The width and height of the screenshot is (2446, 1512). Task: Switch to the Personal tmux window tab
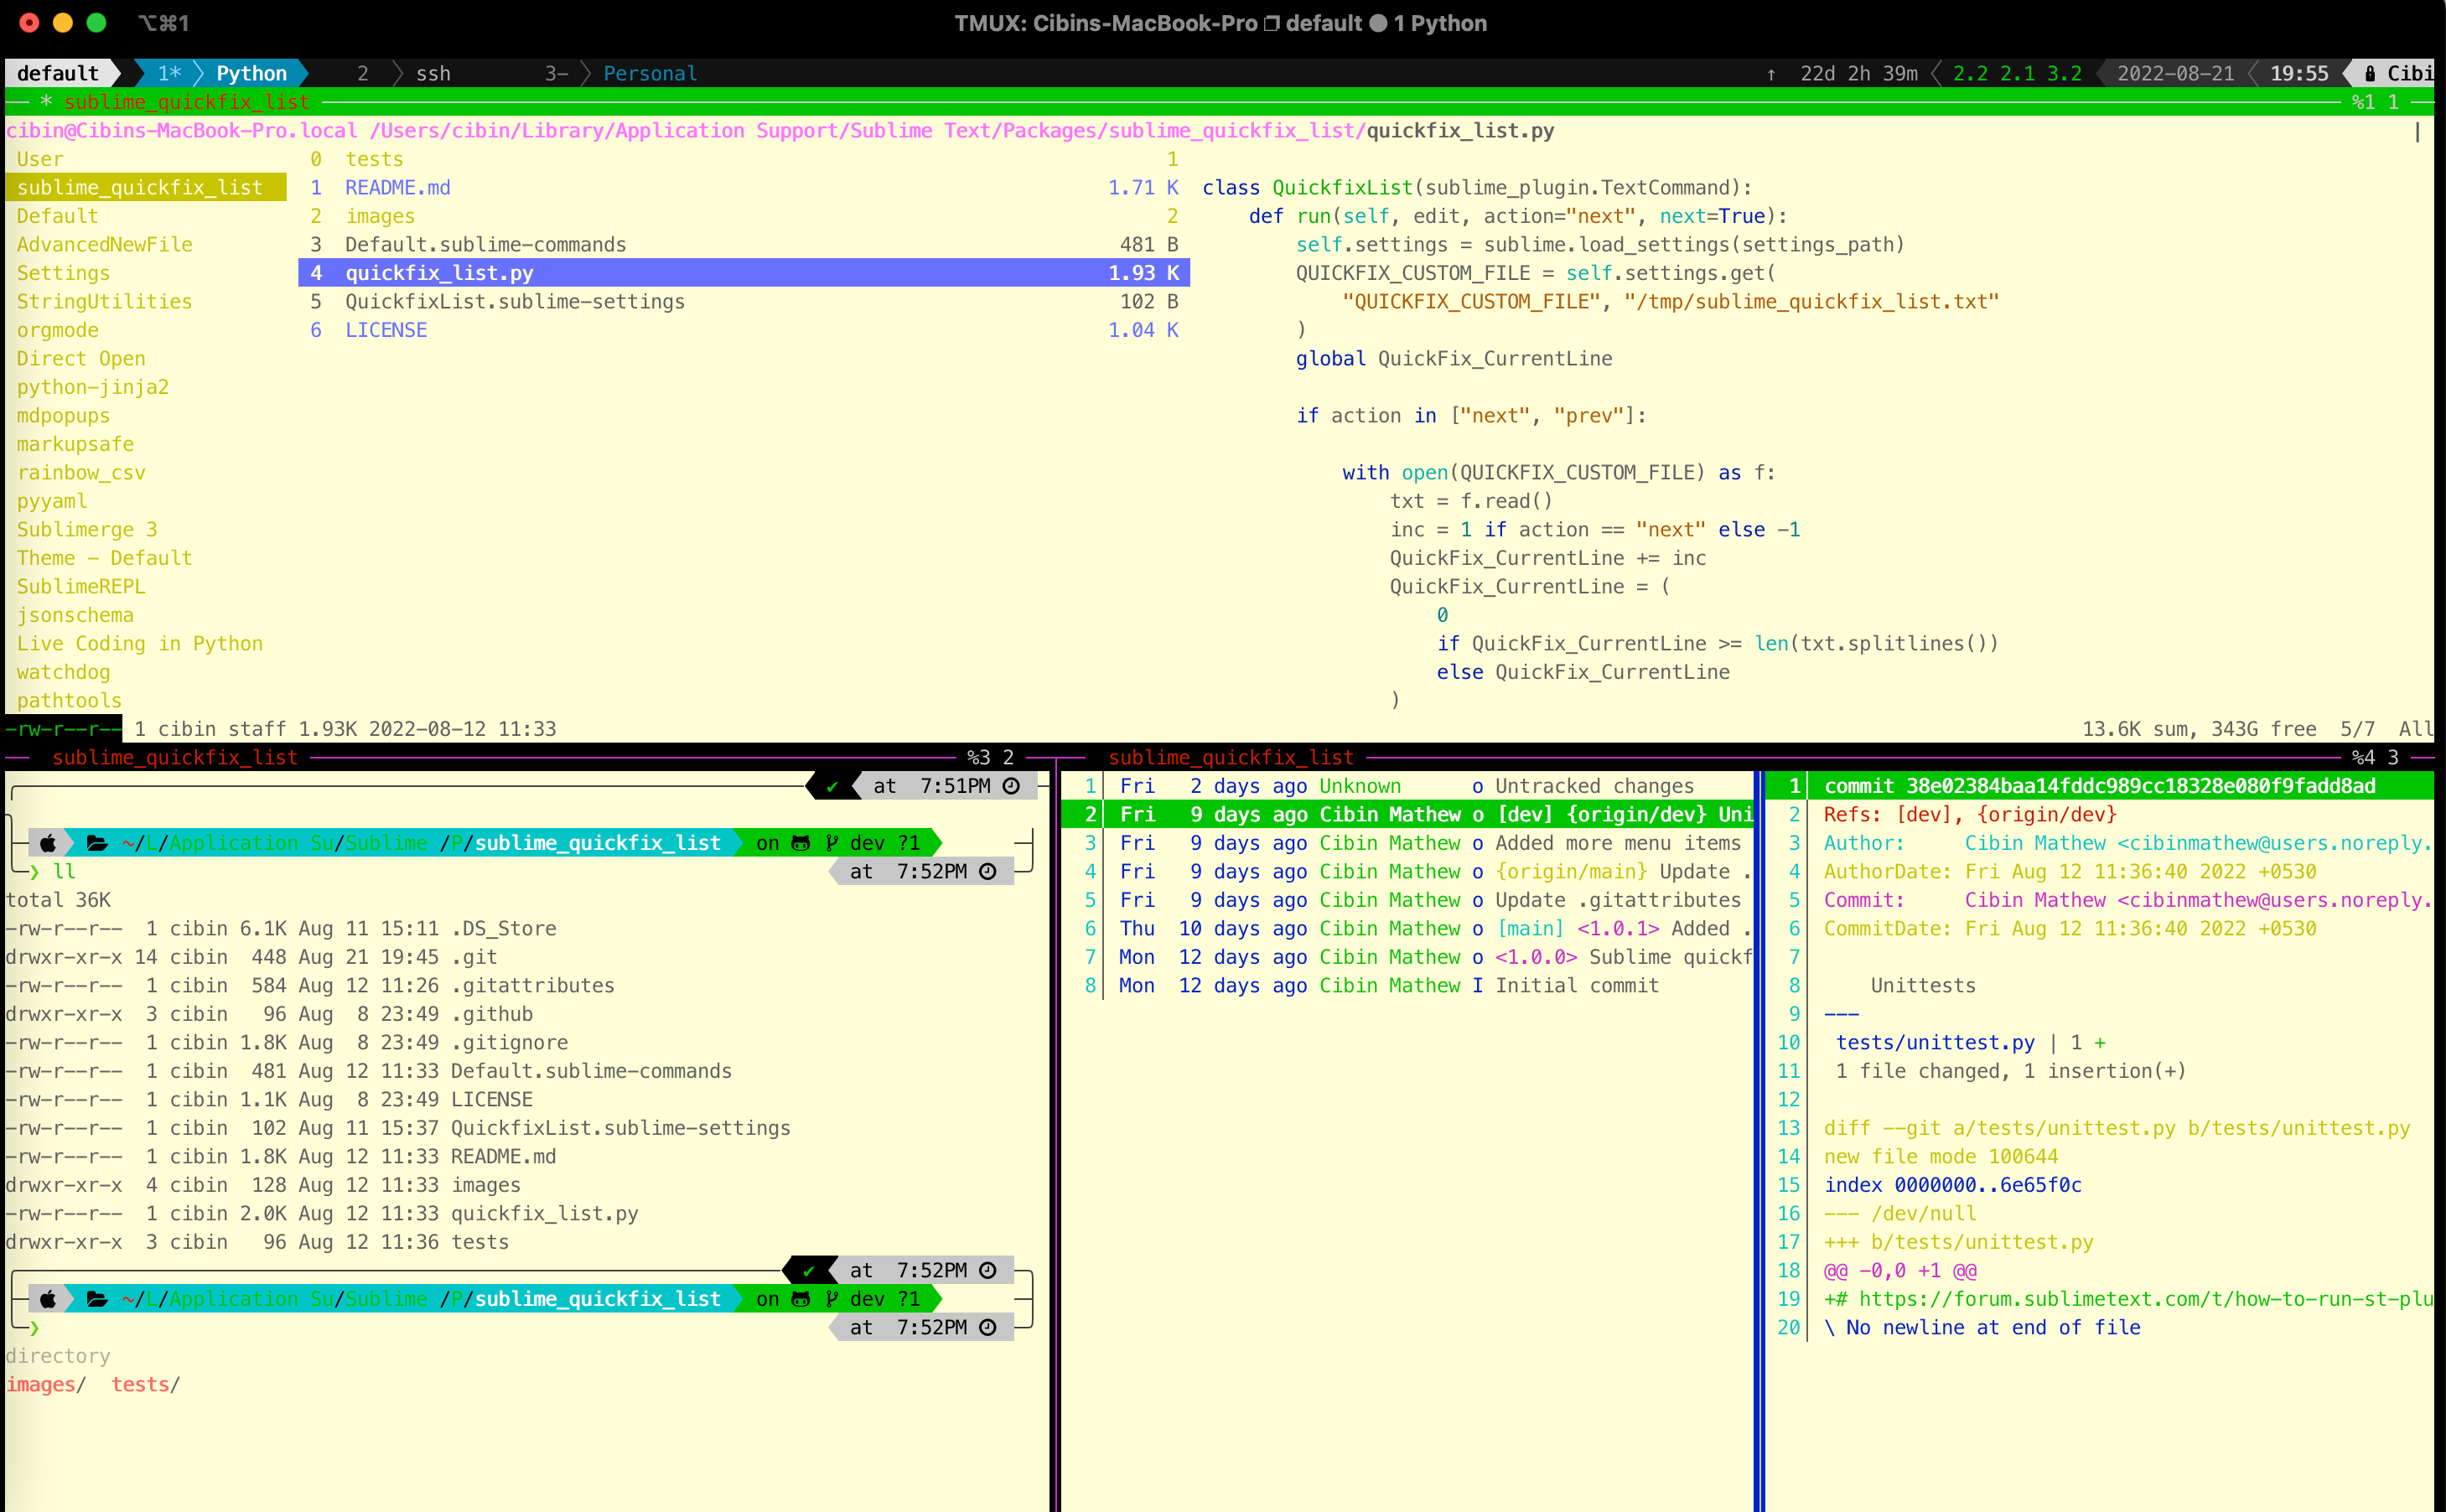pos(649,73)
